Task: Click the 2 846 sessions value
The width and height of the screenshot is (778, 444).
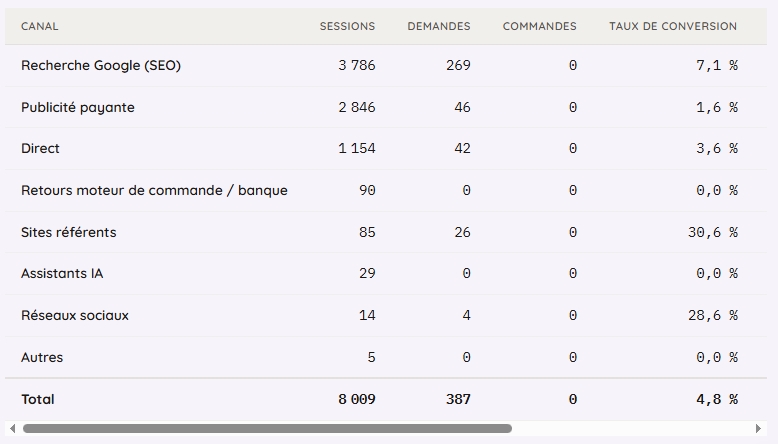Action: tap(357, 108)
